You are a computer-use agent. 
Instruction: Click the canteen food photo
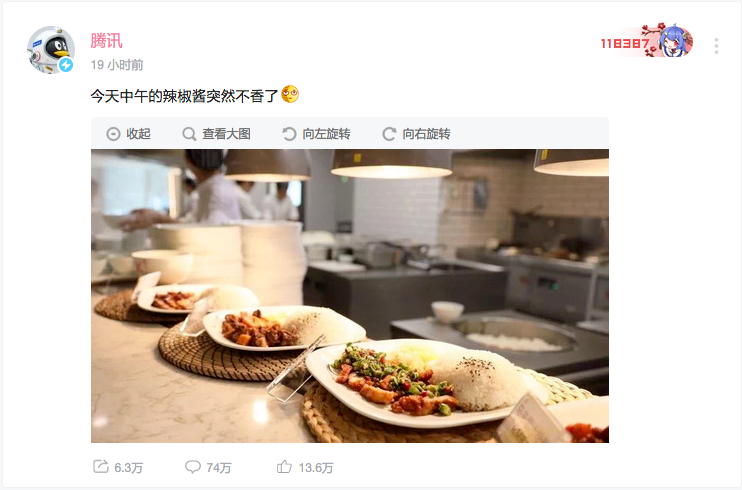tap(350, 296)
